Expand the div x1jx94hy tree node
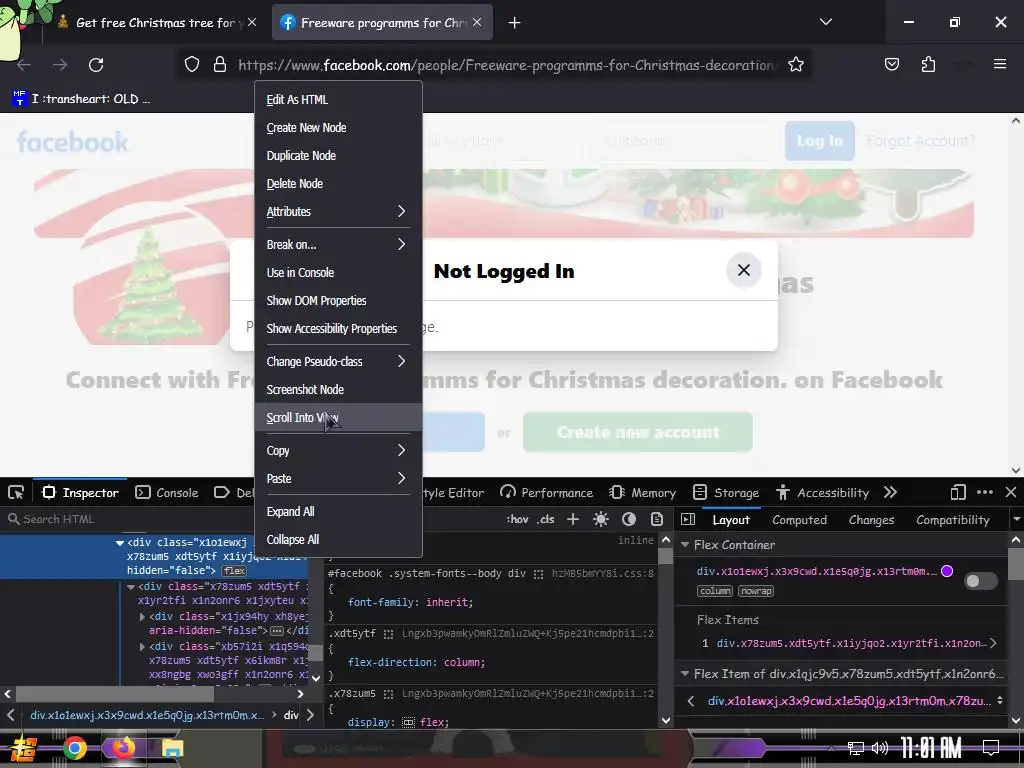Image resolution: width=1024 pixels, height=768 pixels. pos(142,616)
